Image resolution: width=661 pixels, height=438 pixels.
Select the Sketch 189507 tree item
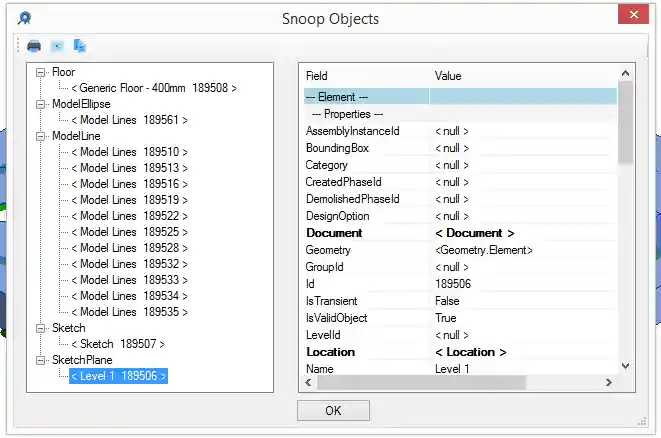click(118, 344)
